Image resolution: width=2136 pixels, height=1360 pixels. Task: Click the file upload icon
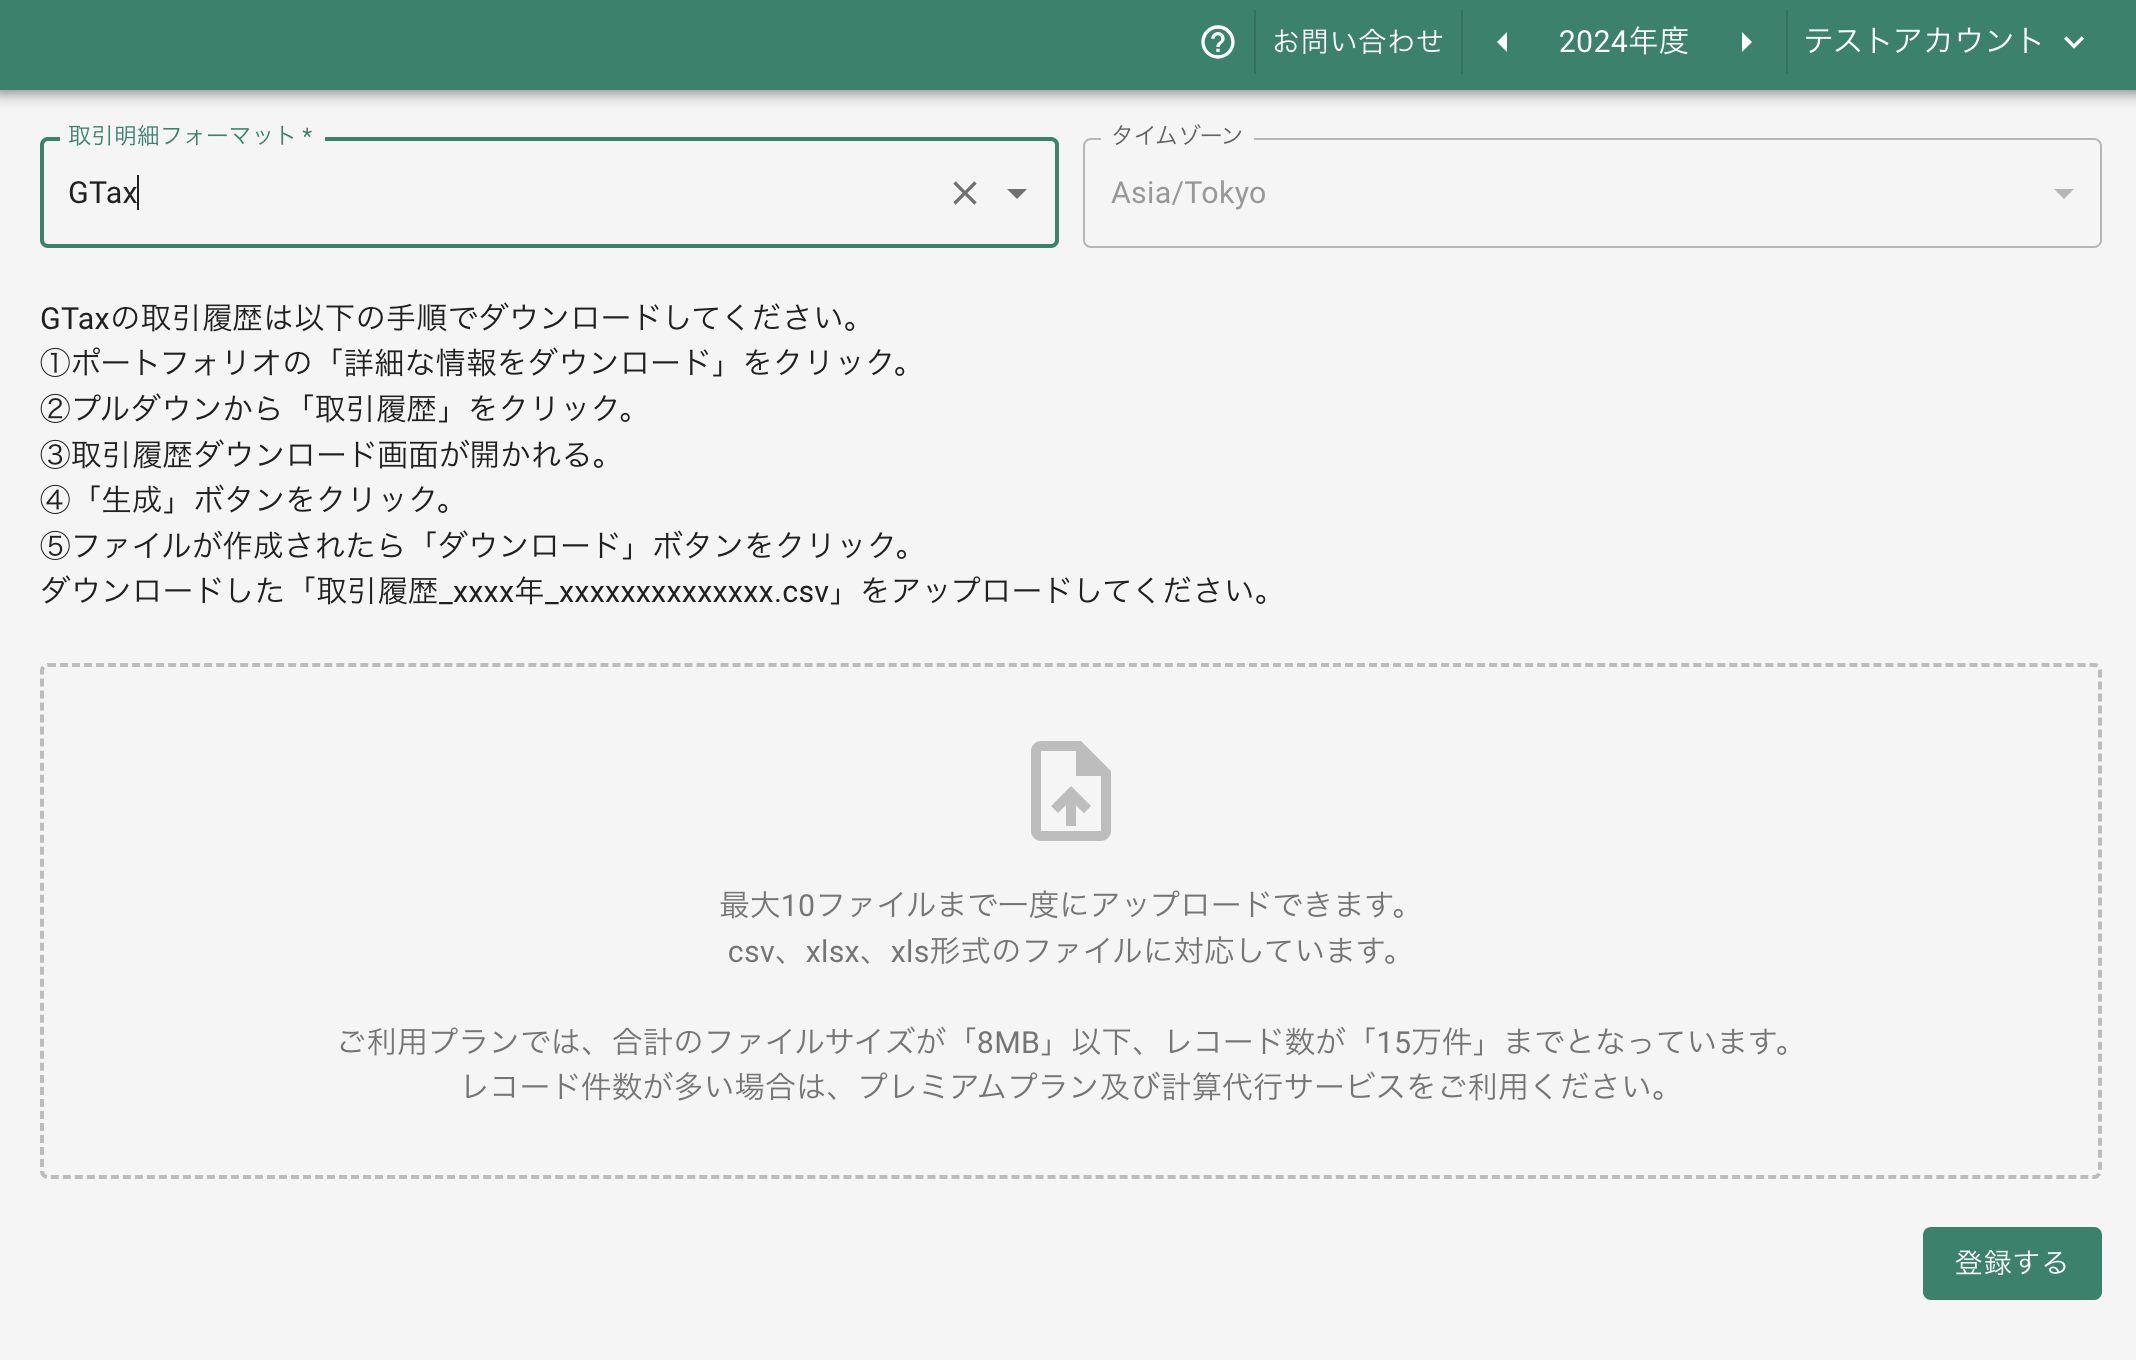click(x=1070, y=791)
